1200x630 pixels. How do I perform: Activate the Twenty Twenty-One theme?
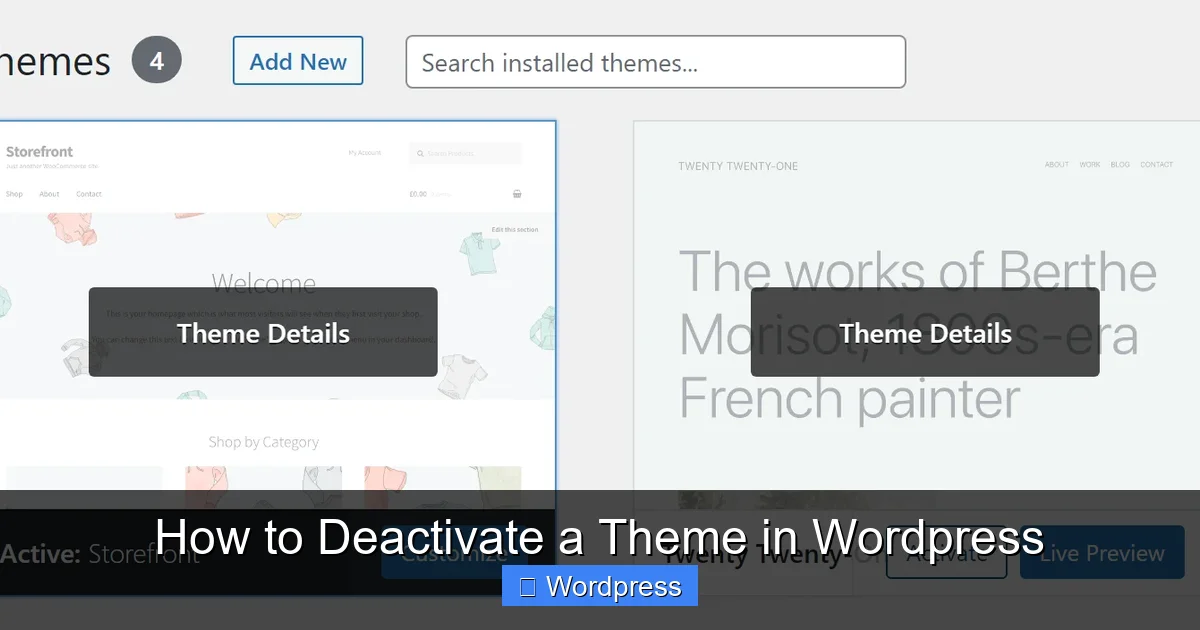tap(946, 553)
